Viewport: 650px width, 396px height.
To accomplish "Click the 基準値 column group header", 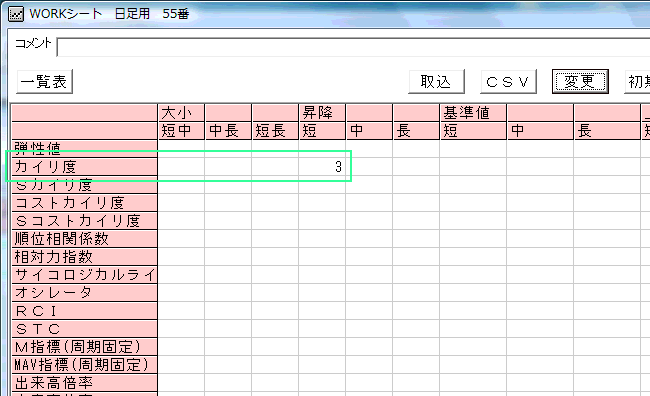I will 473,113.
